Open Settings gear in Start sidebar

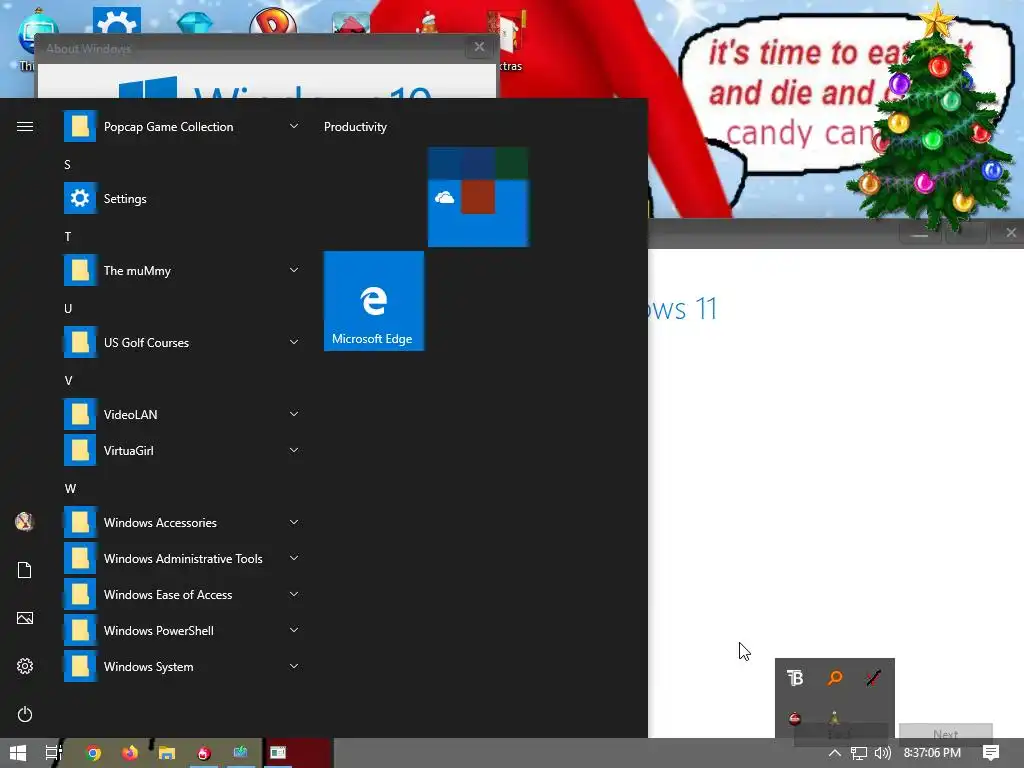point(25,666)
